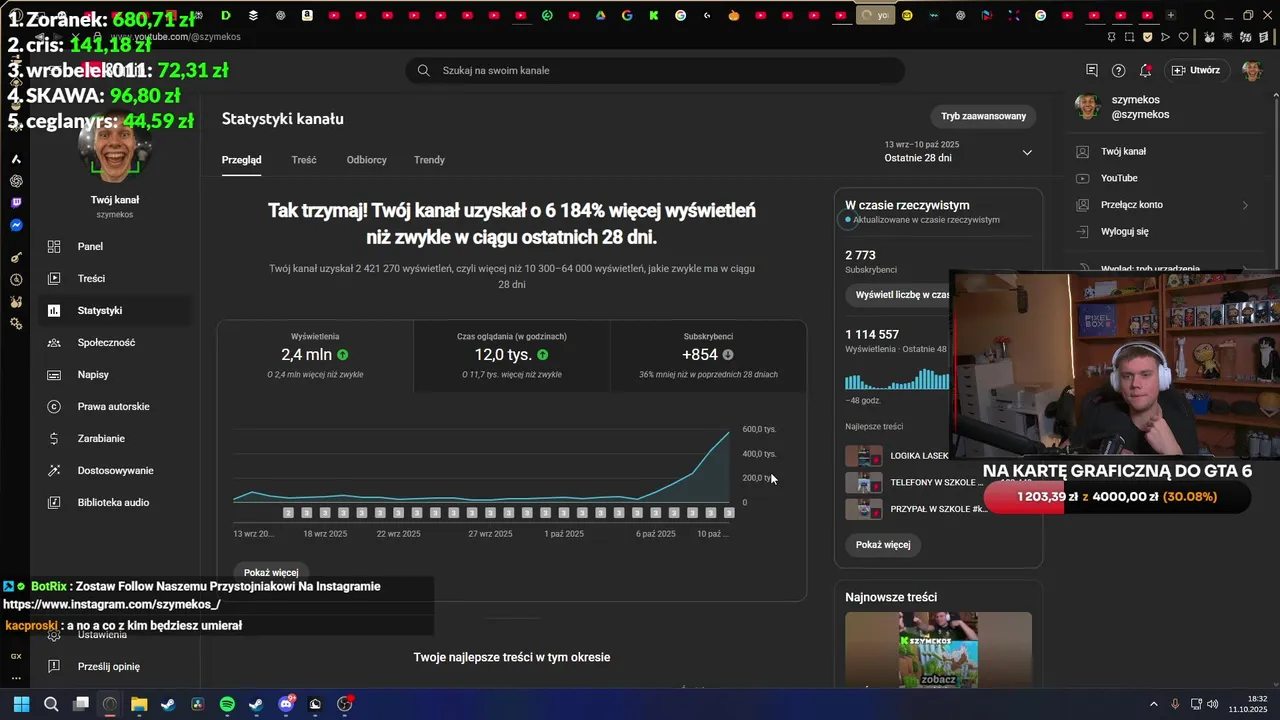Click Pokaż więcej under the views chart

coord(271,573)
